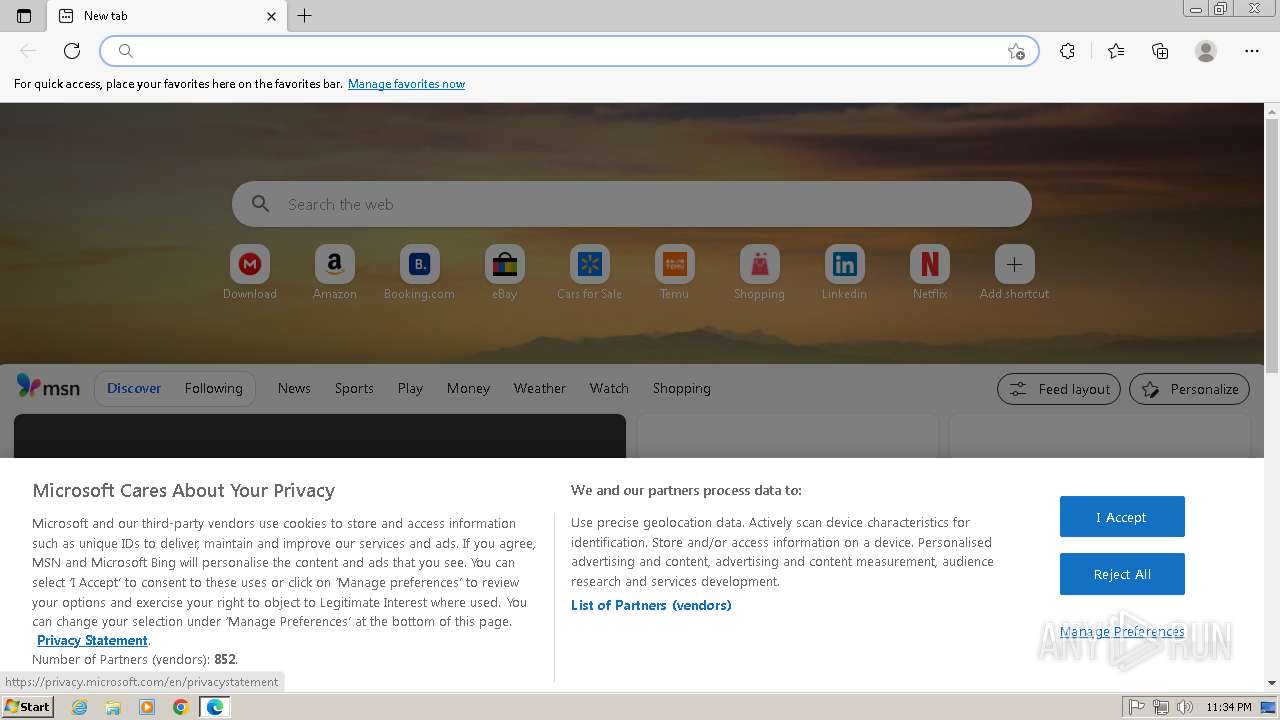Open the Shopping nav section

[682, 388]
